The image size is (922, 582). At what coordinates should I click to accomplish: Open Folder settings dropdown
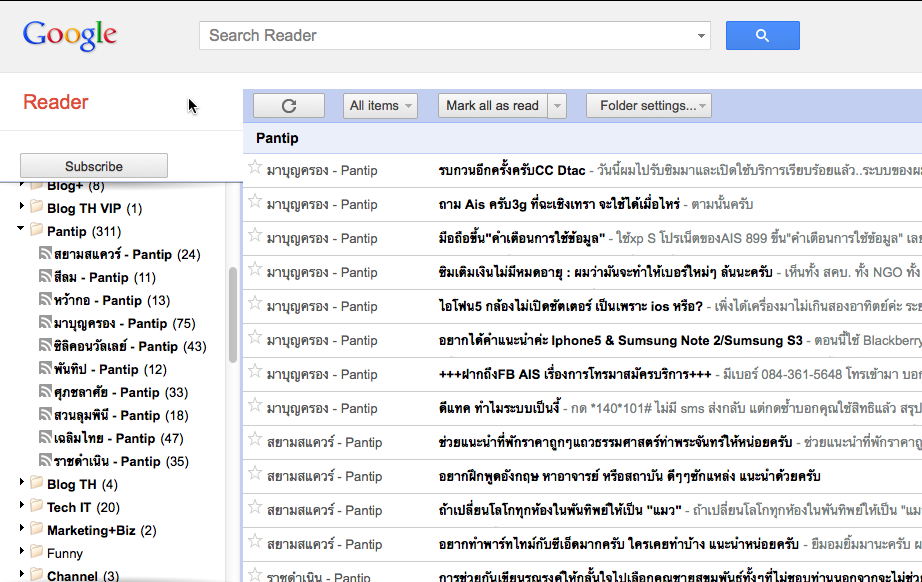(x=649, y=106)
